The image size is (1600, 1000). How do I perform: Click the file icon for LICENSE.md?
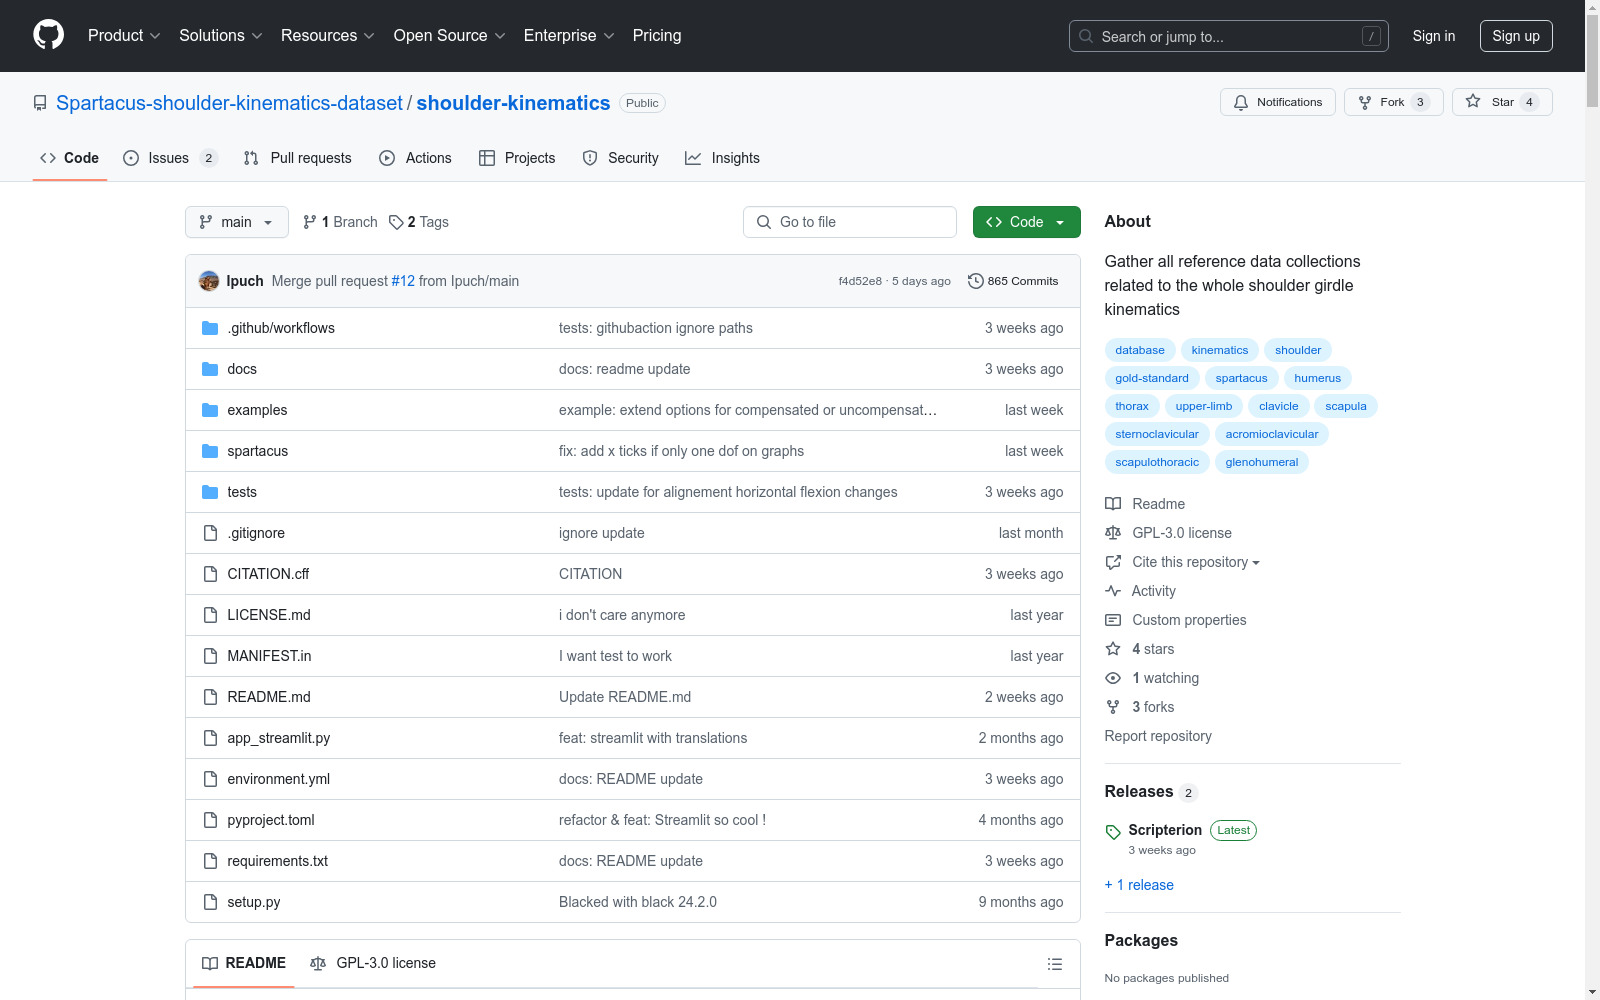[210, 615]
